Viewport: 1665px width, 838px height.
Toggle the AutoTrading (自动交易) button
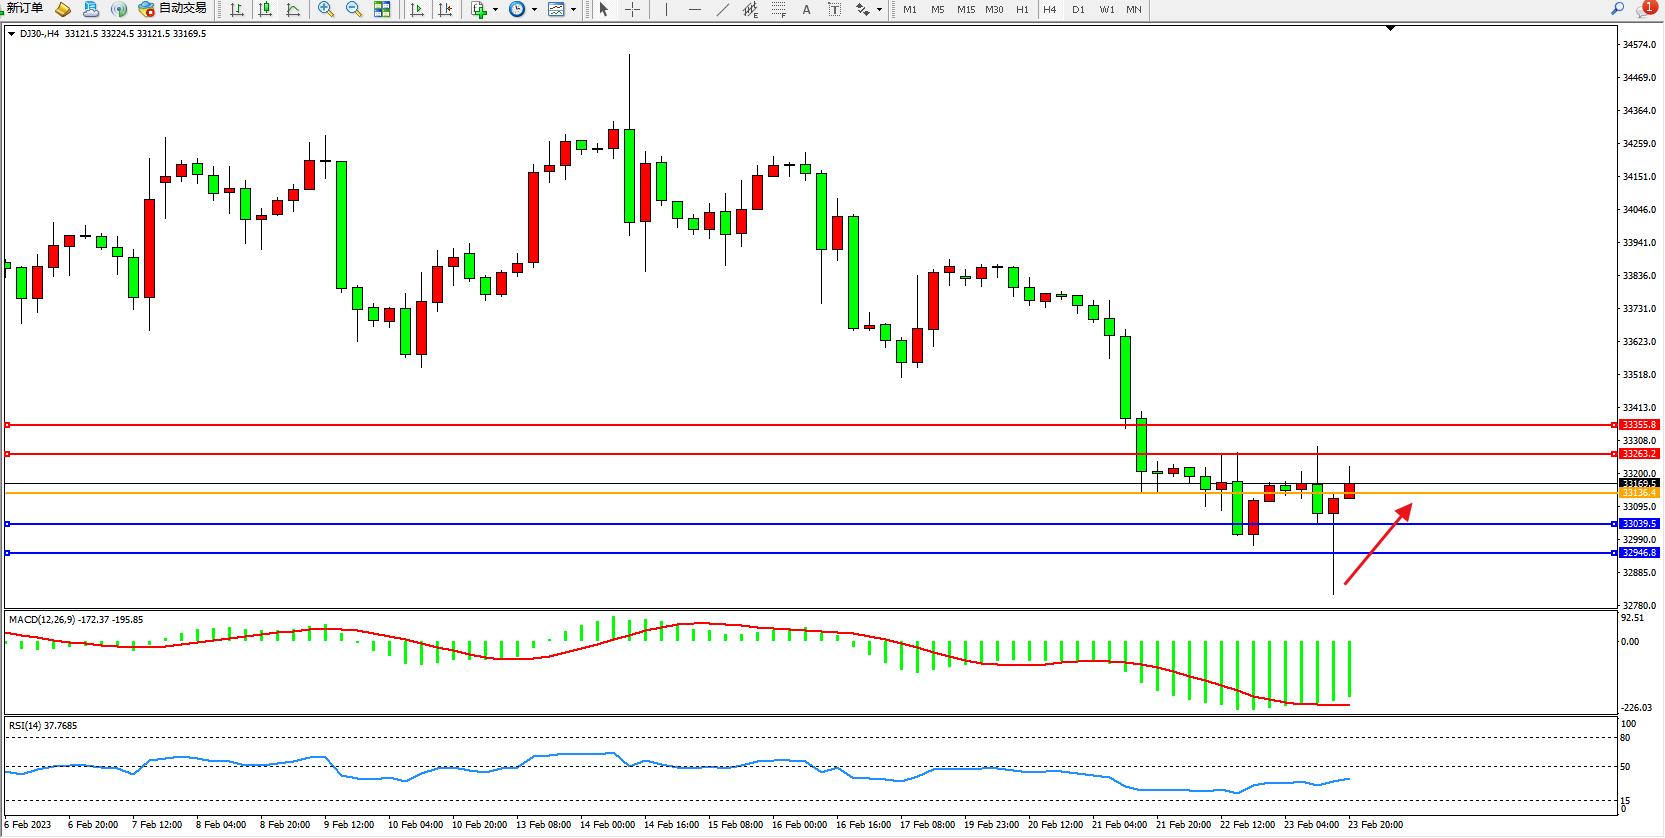[x=173, y=9]
